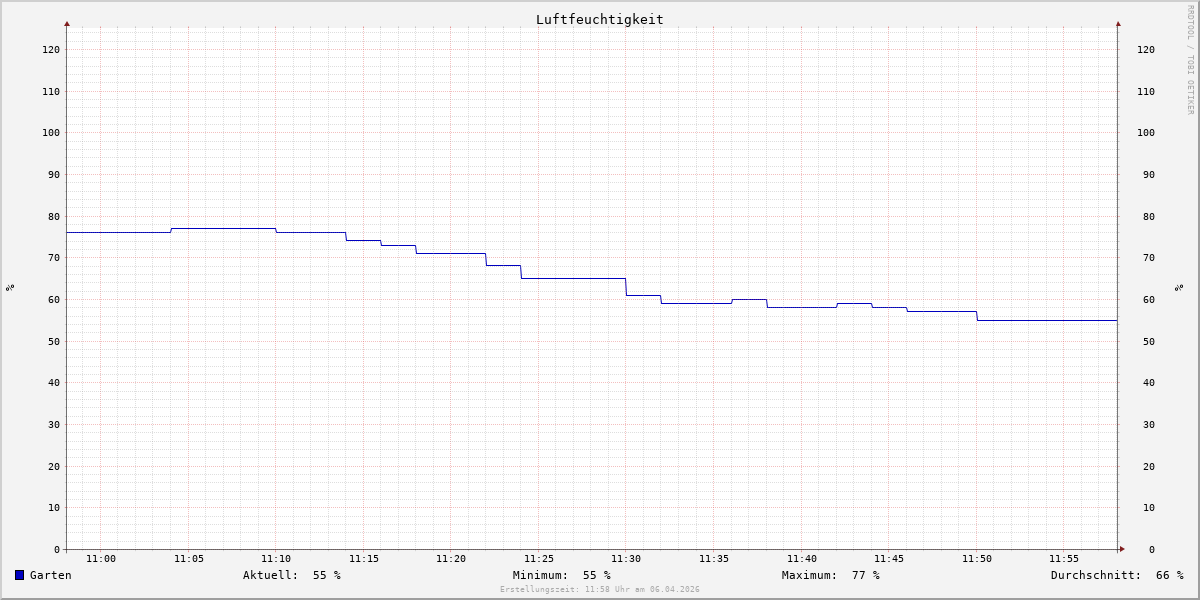Click the 11:20 time axis label
Viewport: 1200px width, 600px height.
(451, 559)
